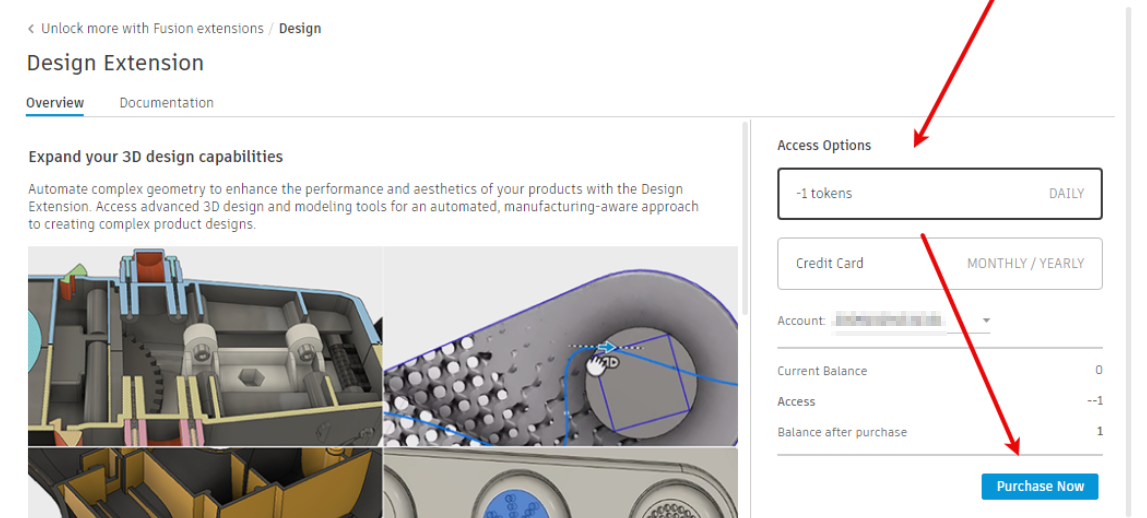Open the yellow housing cutaway image
Viewport: 1147px width, 518px height.
[205, 483]
